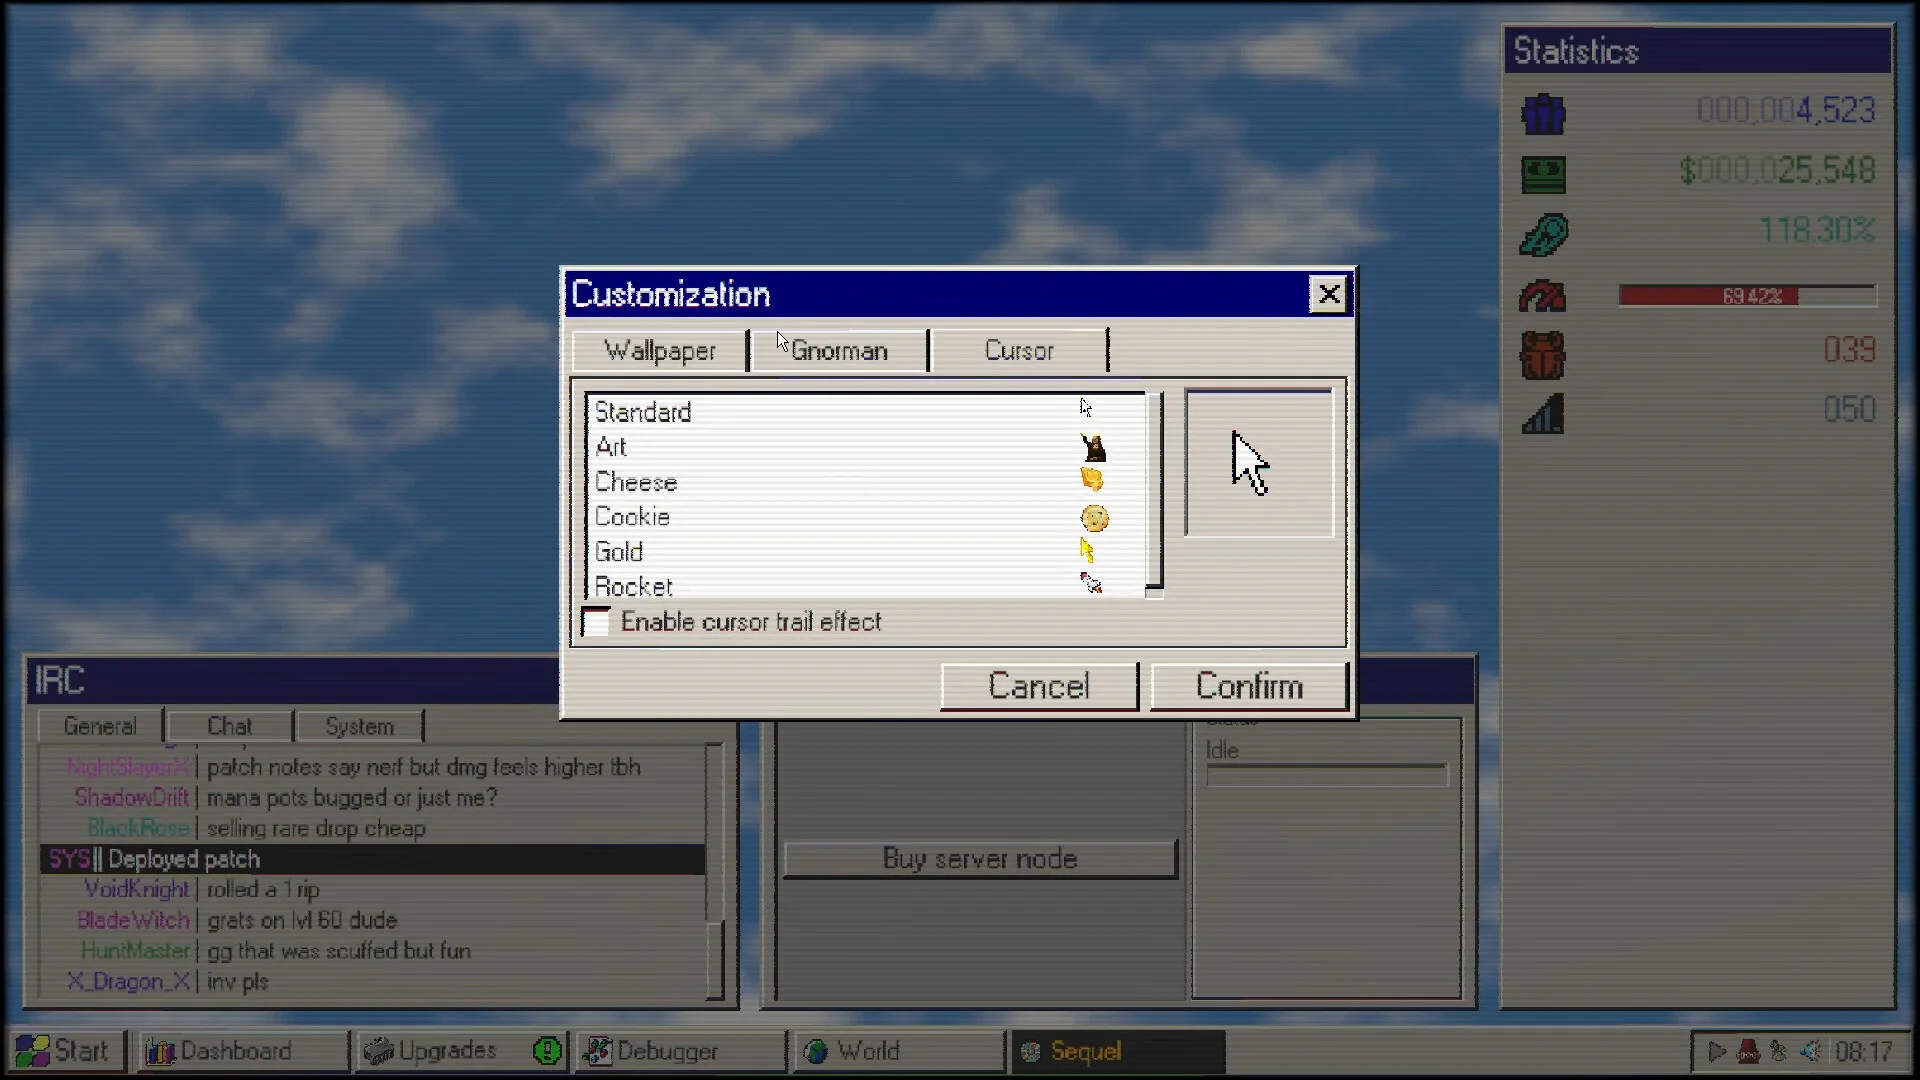Select the Standard cursor list item
Screen dimensions: 1920x1080
(643, 412)
